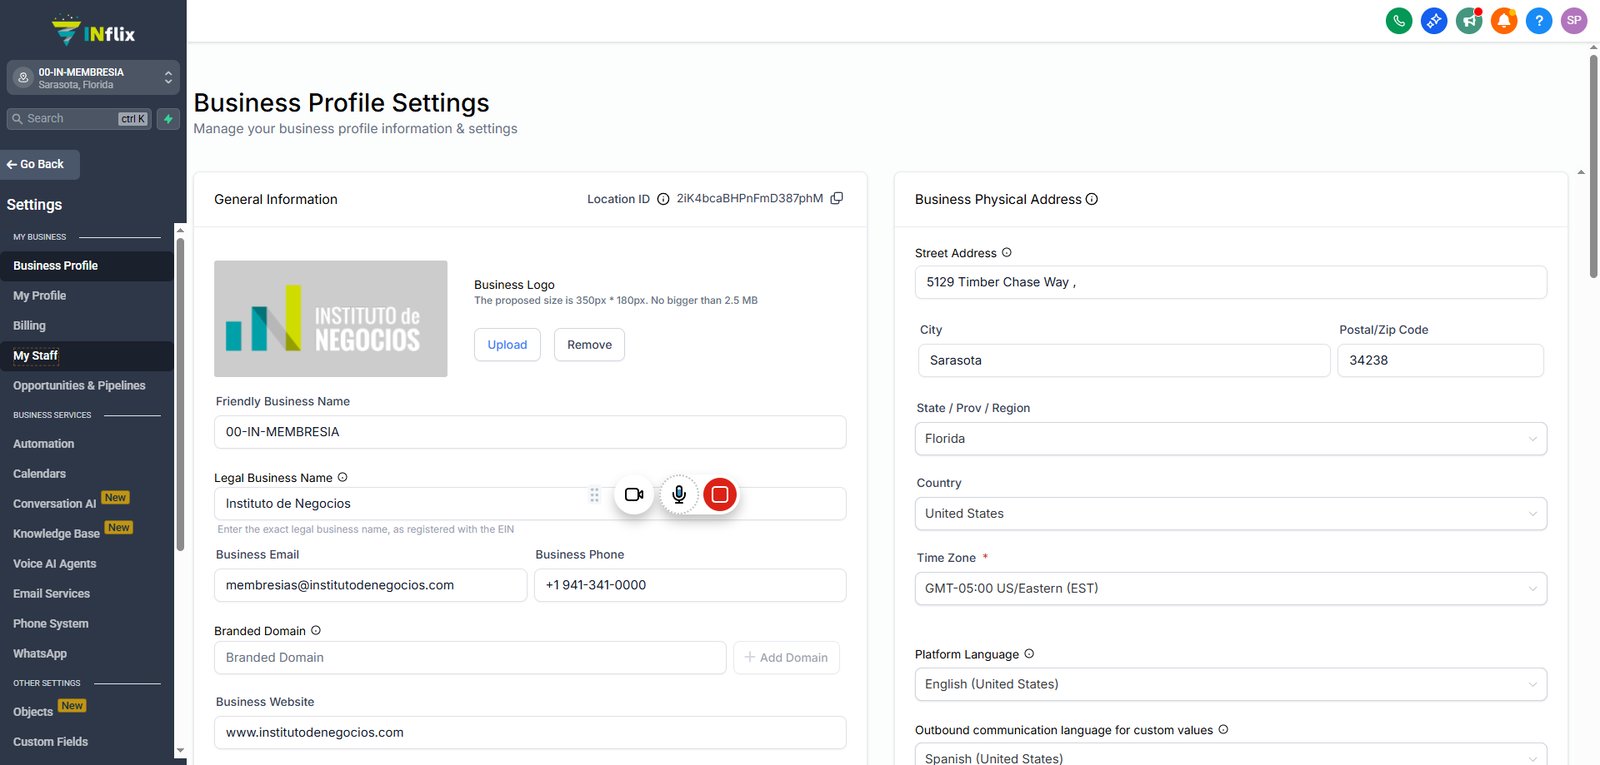Expand the Platform Language dropdown
Screen dimensions: 1600x765
(x=1230, y=685)
